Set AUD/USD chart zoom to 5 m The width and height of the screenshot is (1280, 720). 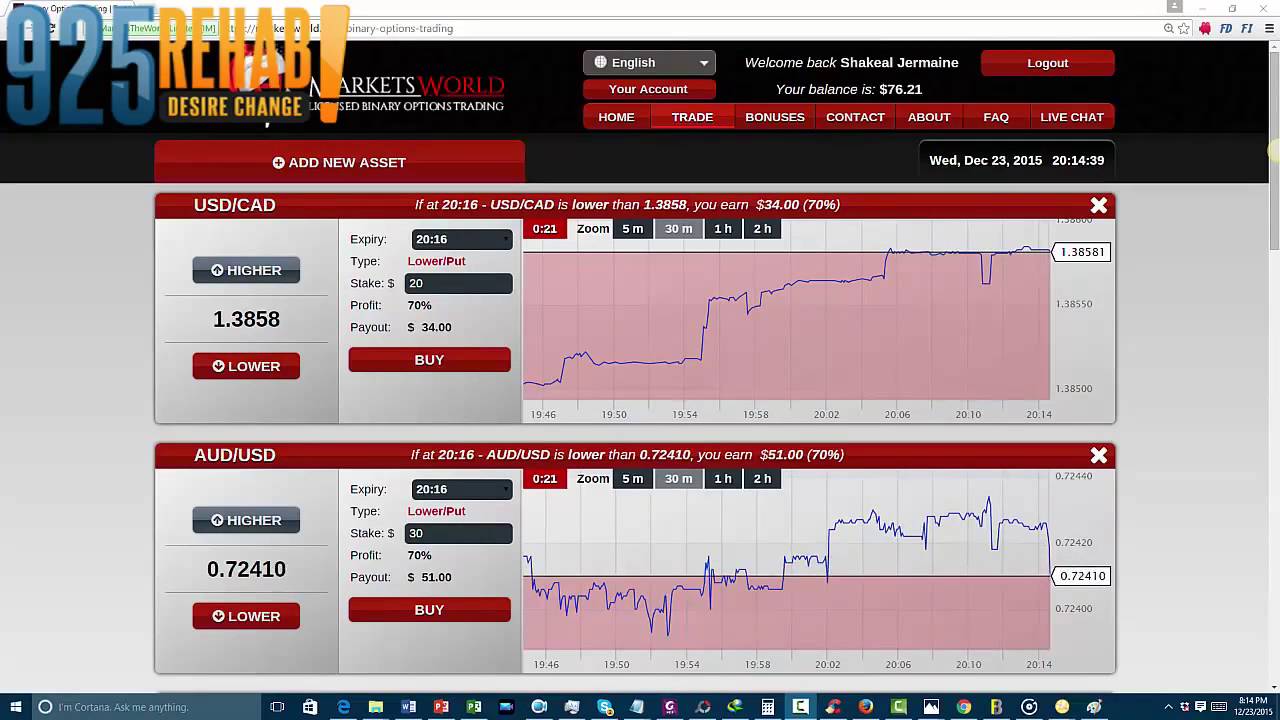click(633, 479)
